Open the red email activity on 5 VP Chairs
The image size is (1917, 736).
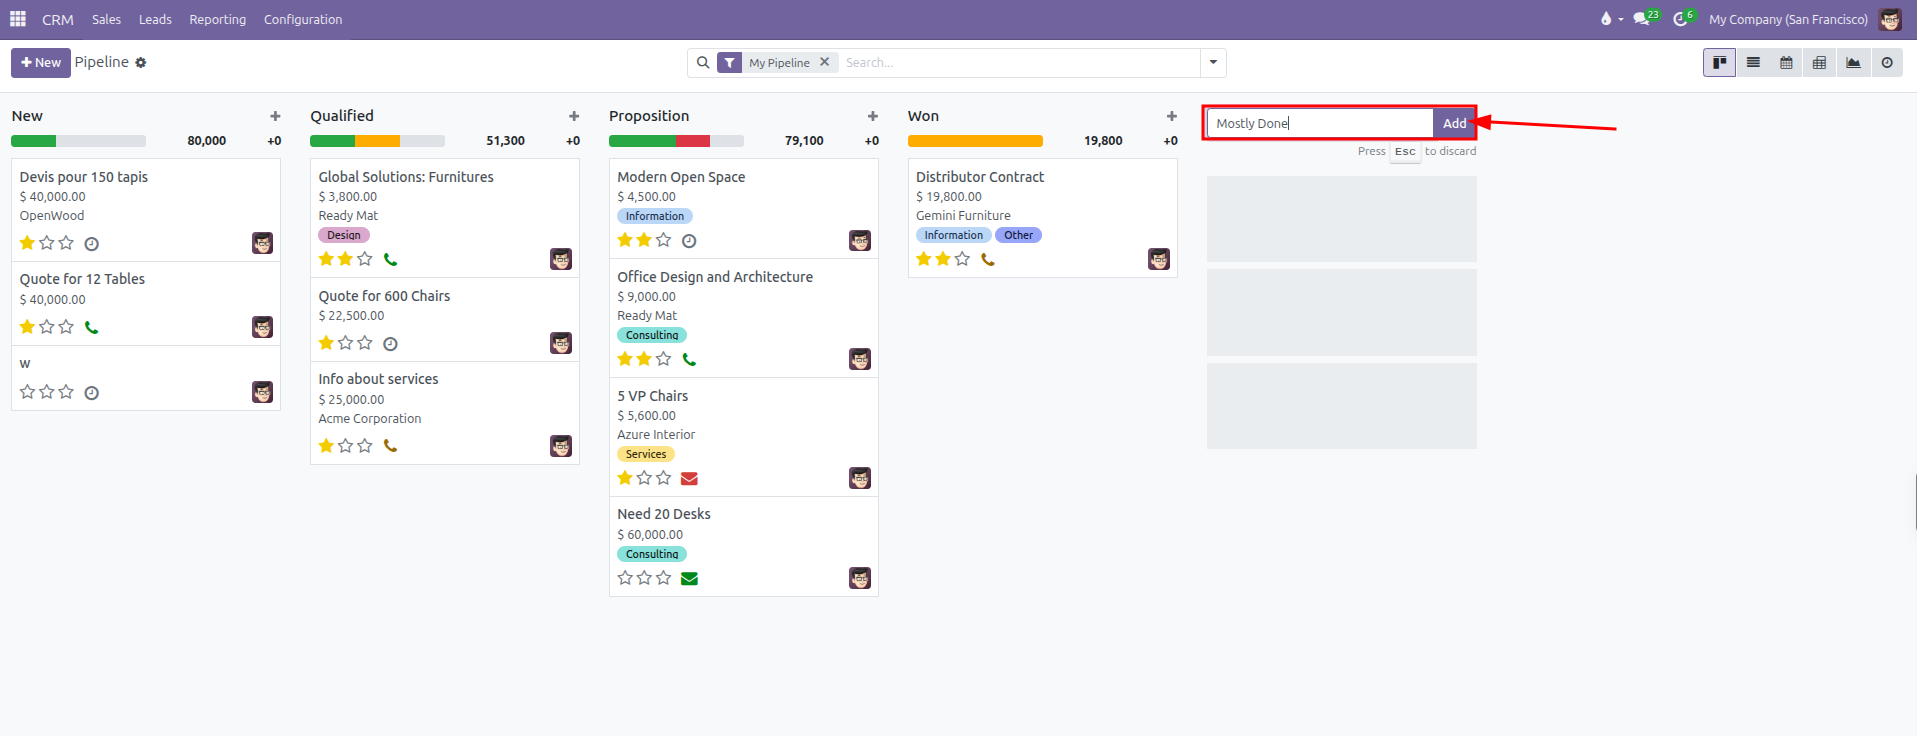pos(689,478)
